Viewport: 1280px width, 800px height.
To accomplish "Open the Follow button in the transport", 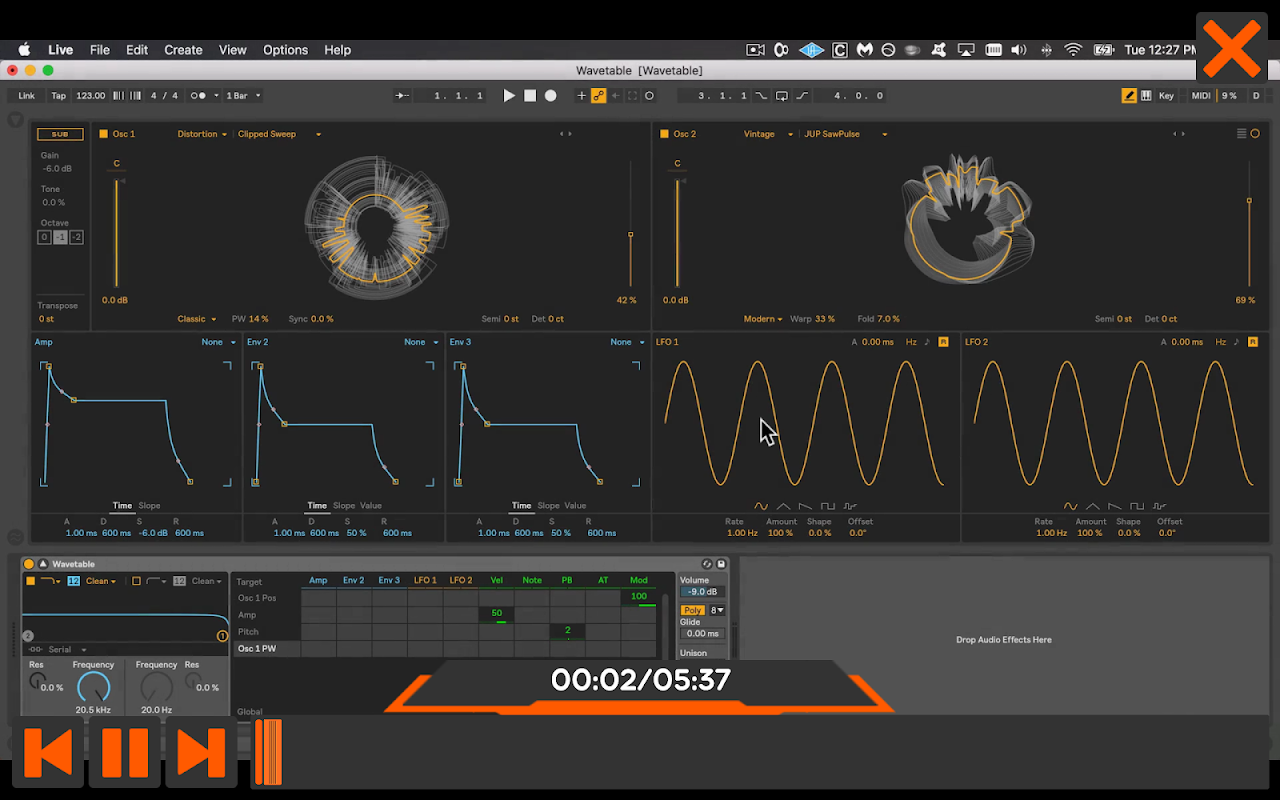I will (x=401, y=96).
